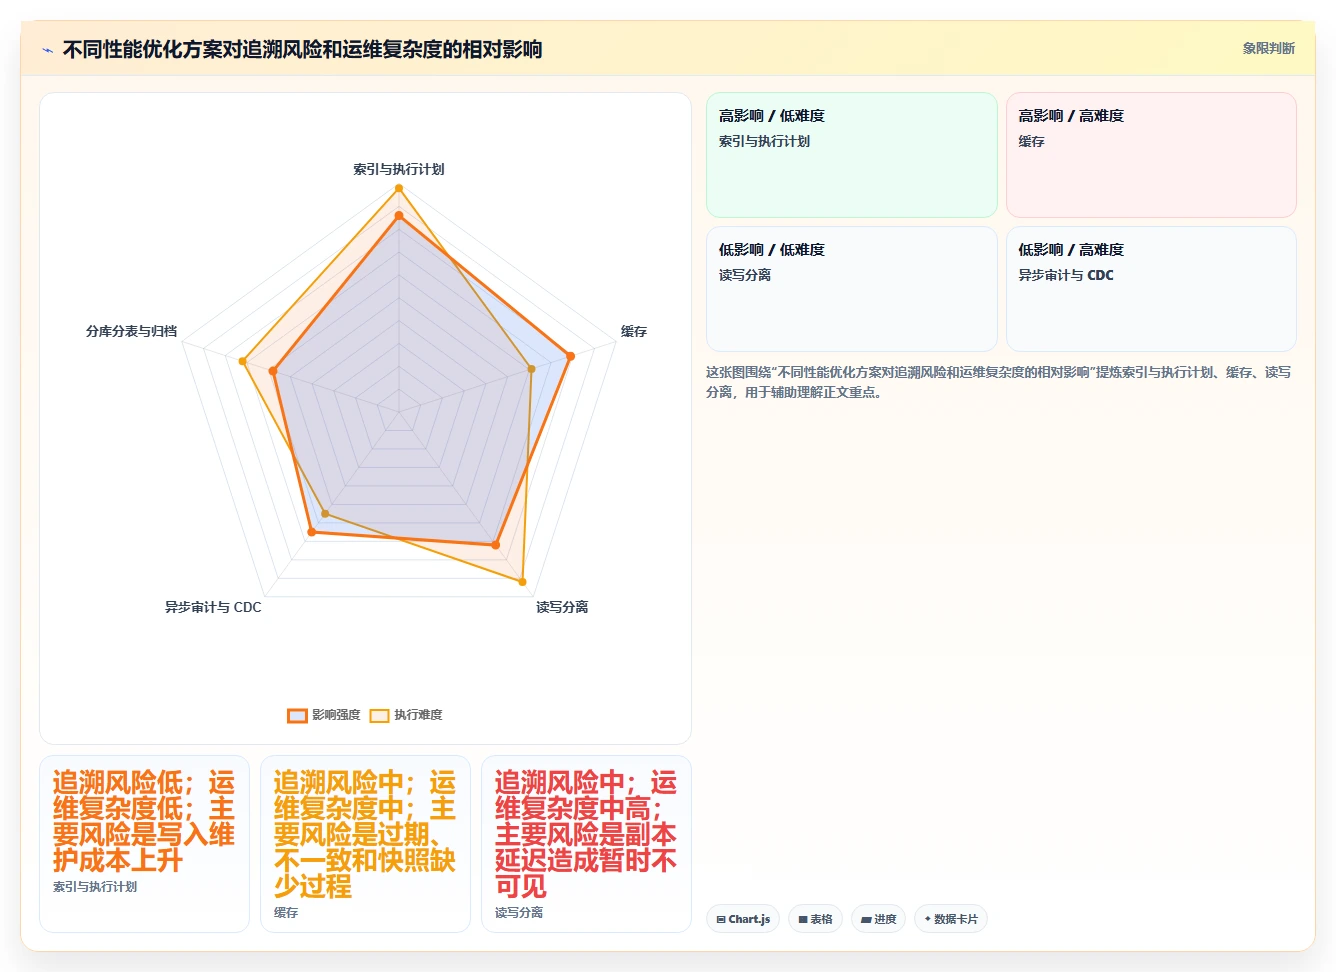Click the 缓存 caption under yellow summary card

click(286, 913)
